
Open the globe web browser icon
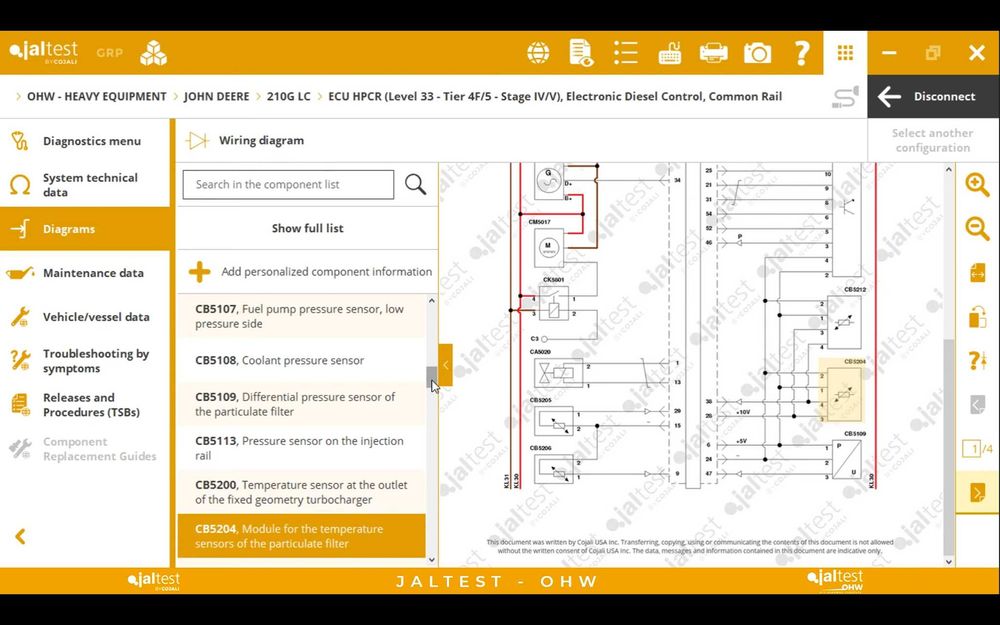coord(538,53)
